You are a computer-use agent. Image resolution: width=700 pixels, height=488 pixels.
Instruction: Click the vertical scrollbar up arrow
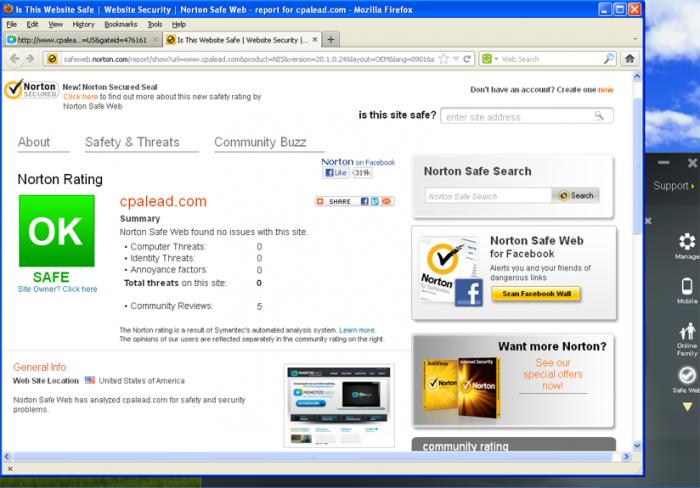pyautogui.click(x=637, y=77)
